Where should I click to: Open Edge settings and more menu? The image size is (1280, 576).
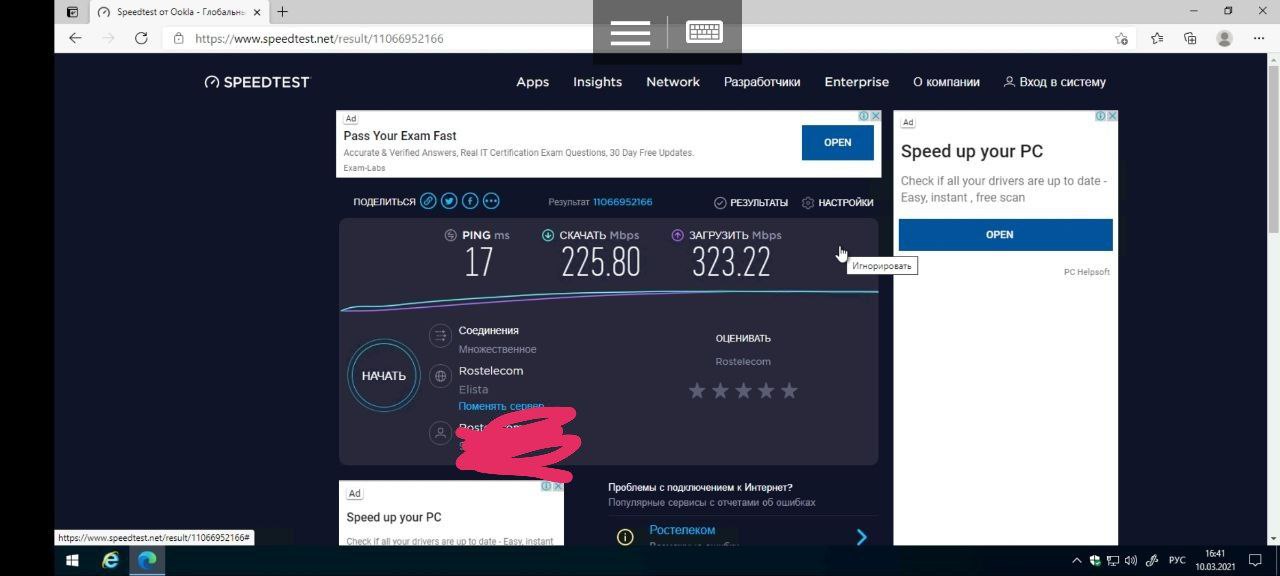coord(1259,38)
